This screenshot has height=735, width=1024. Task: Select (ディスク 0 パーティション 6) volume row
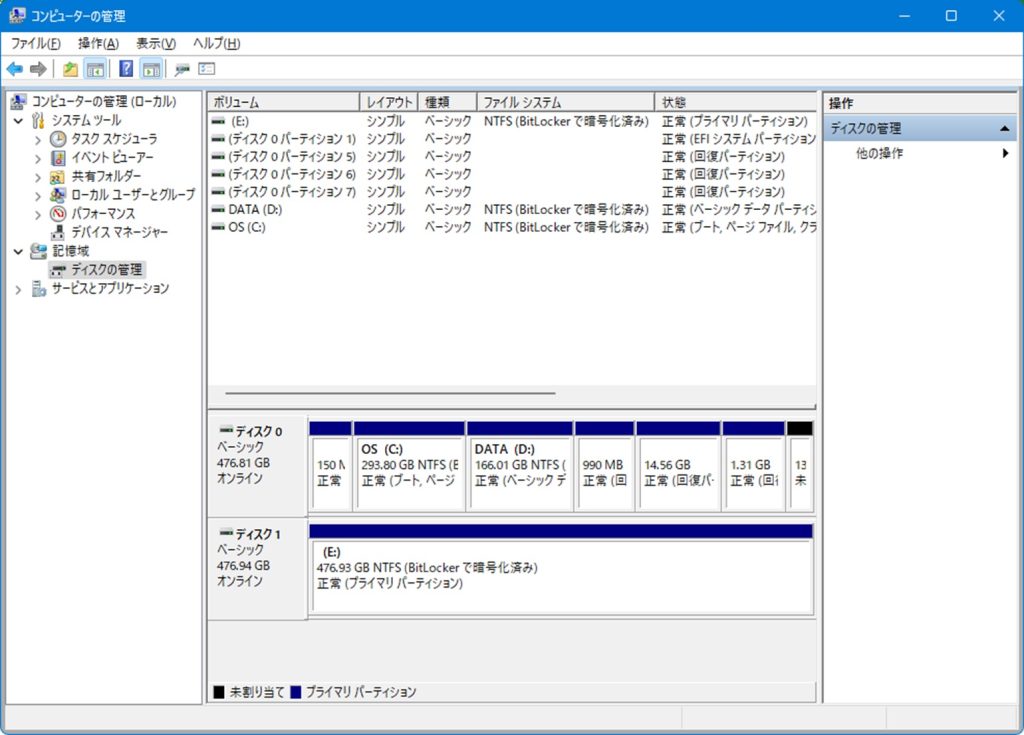pyautogui.click(x=513, y=174)
